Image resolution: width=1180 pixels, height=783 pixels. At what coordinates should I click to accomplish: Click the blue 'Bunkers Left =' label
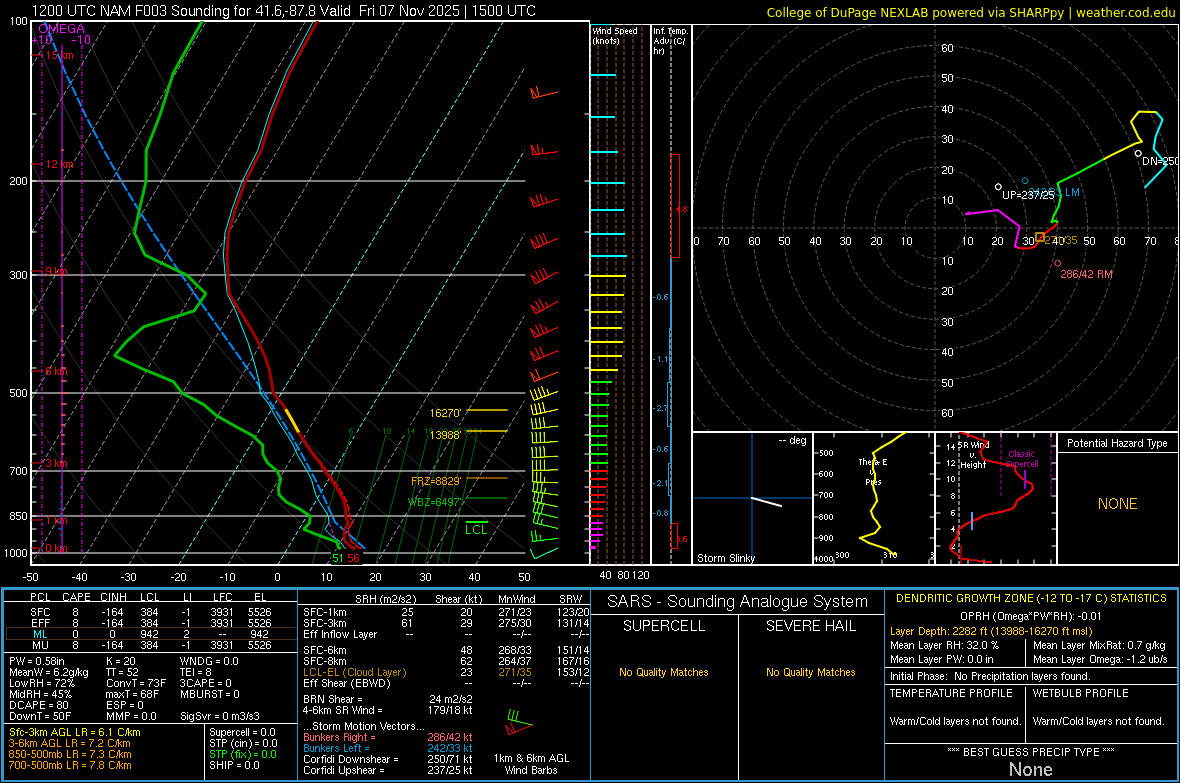click(336, 748)
